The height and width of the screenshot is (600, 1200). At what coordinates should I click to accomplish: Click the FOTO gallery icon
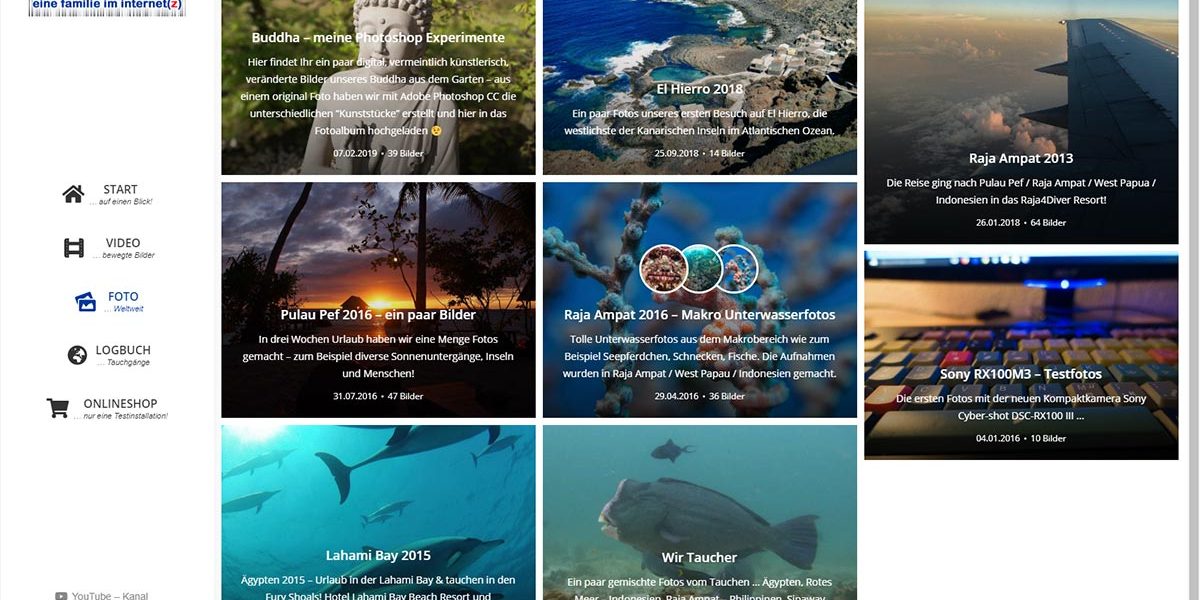coord(87,302)
